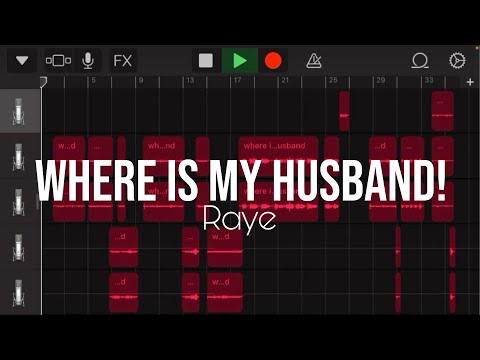Screen dimensions: 480x360
Task: Click bar 5 on the ruler
Action: tap(93, 80)
